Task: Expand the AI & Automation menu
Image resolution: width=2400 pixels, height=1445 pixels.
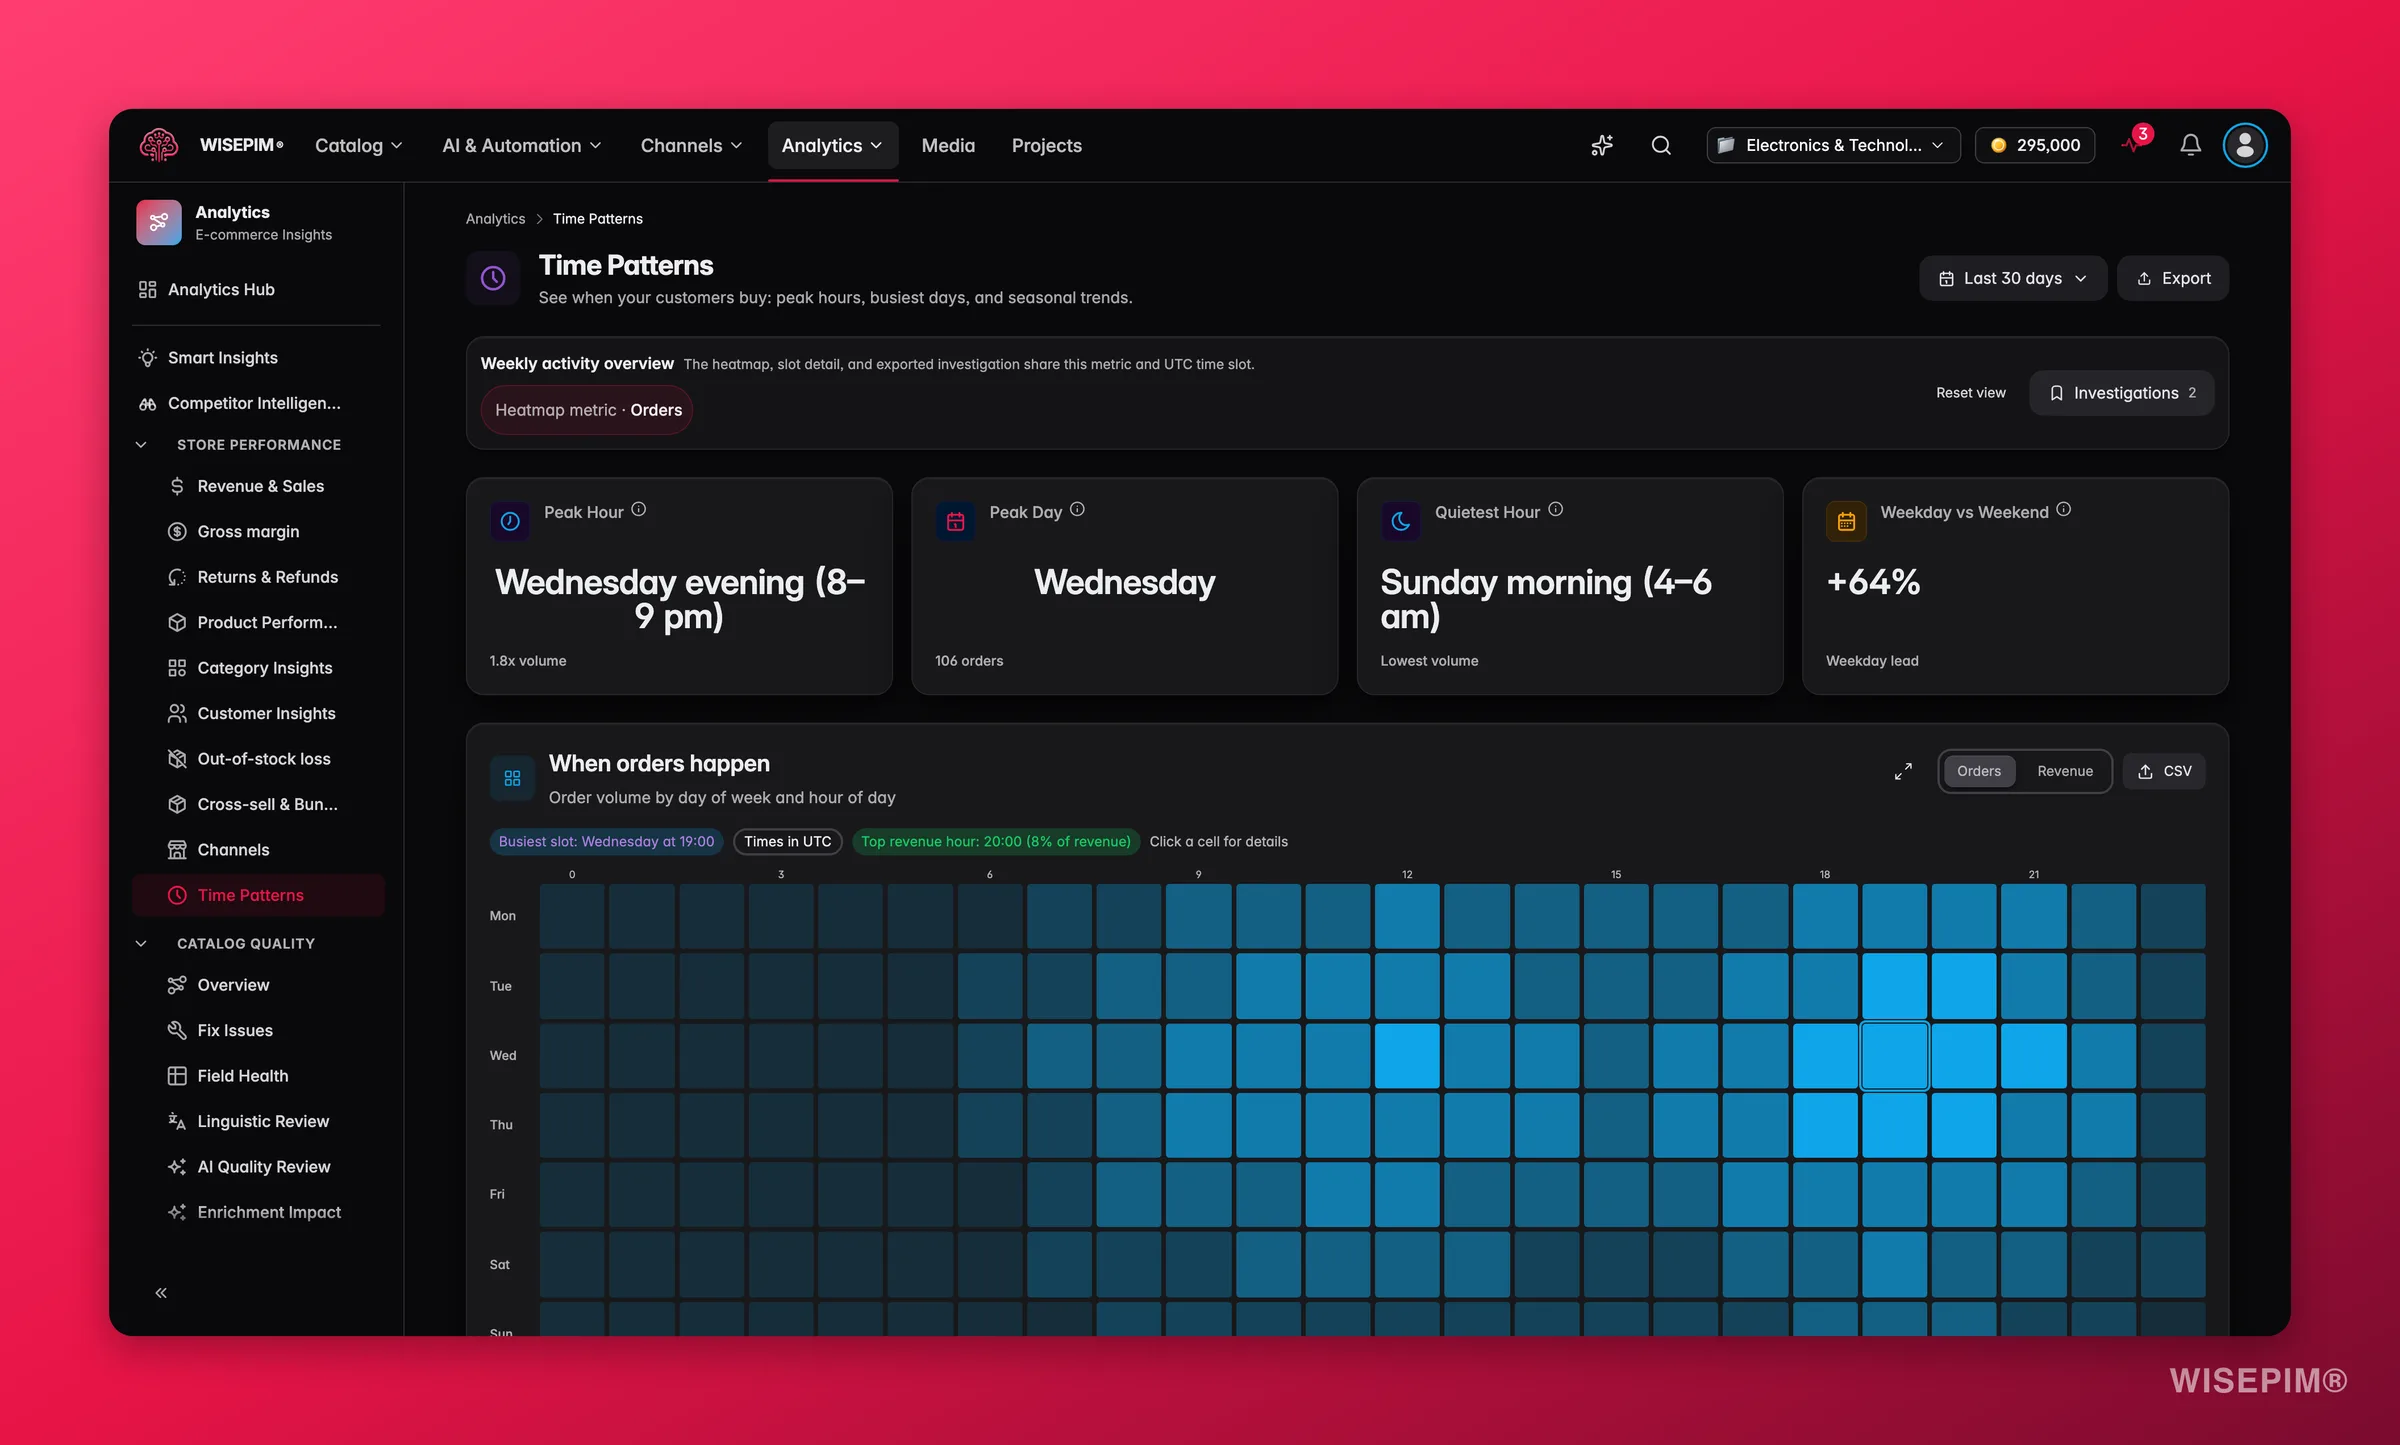Action: [x=522, y=145]
